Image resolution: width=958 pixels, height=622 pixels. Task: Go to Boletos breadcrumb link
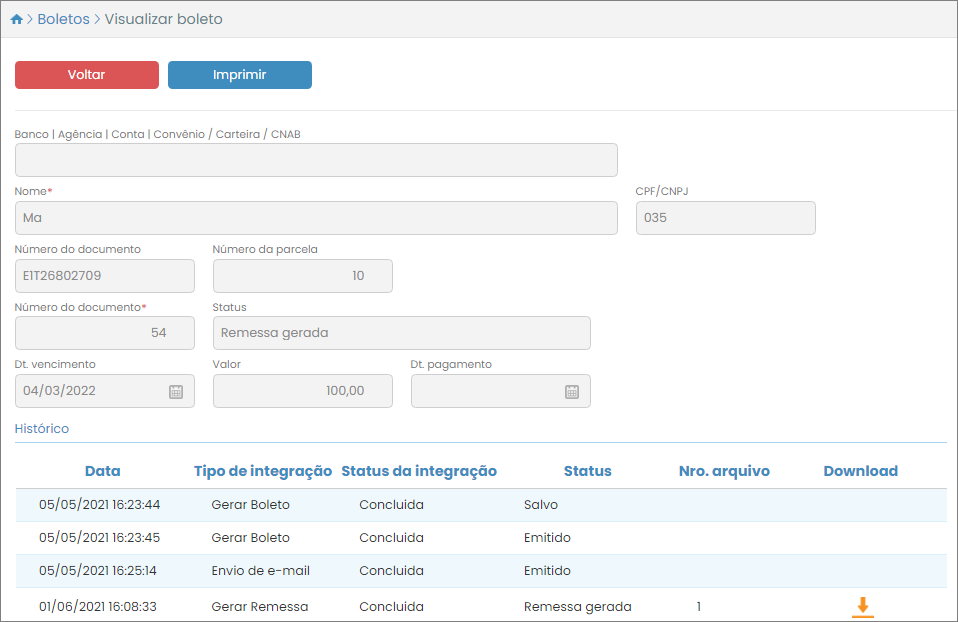pos(63,19)
